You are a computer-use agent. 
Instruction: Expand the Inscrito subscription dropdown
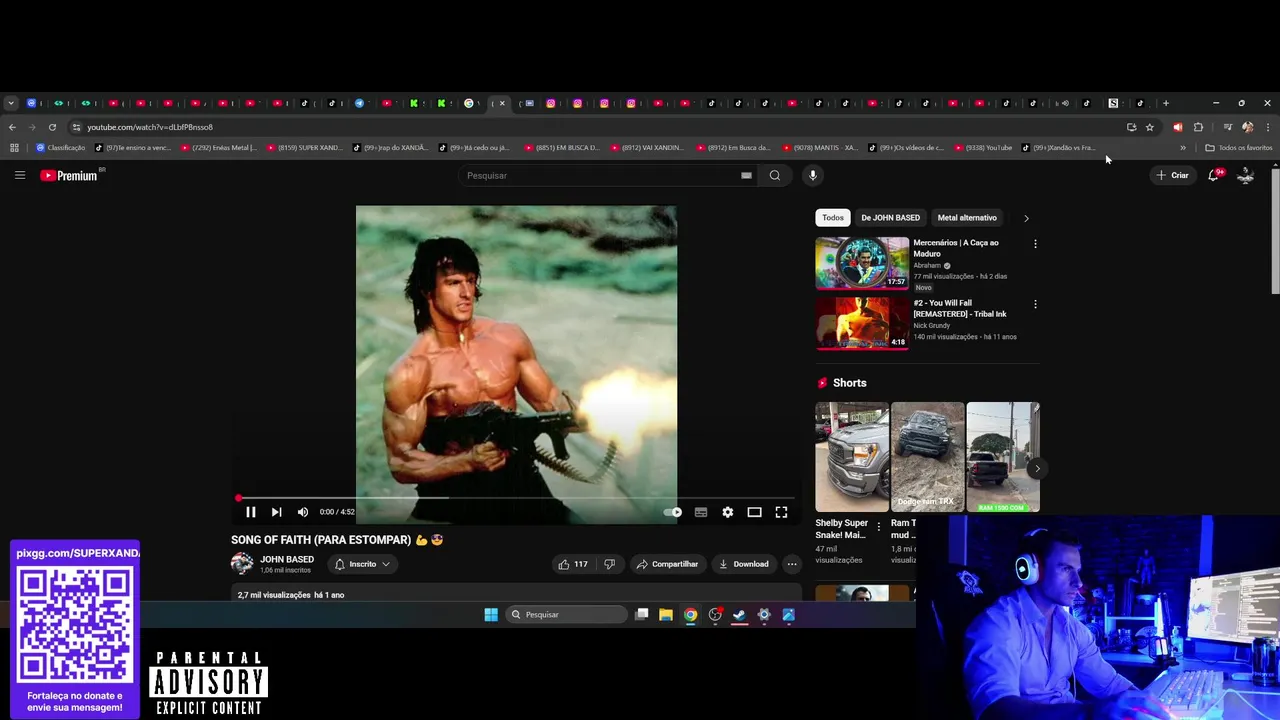(362, 564)
